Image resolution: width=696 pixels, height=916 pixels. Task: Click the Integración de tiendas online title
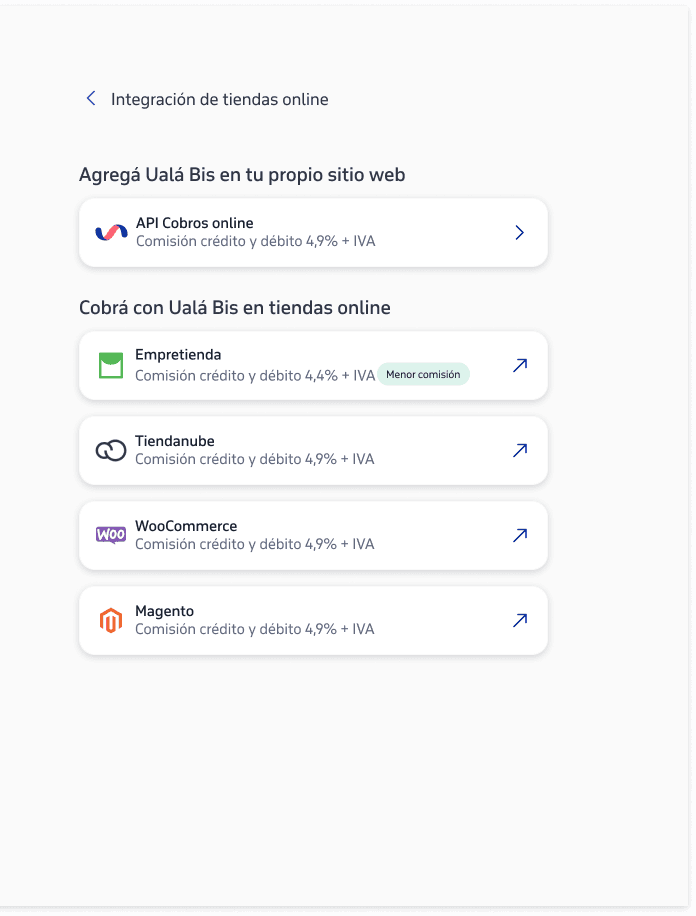coord(220,99)
